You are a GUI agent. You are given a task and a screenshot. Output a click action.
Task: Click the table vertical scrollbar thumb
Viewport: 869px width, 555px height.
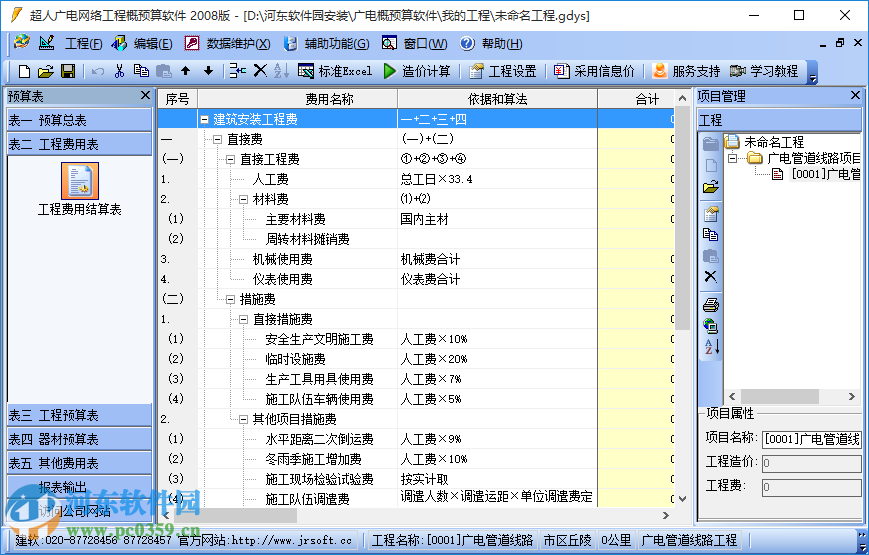point(683,218)
